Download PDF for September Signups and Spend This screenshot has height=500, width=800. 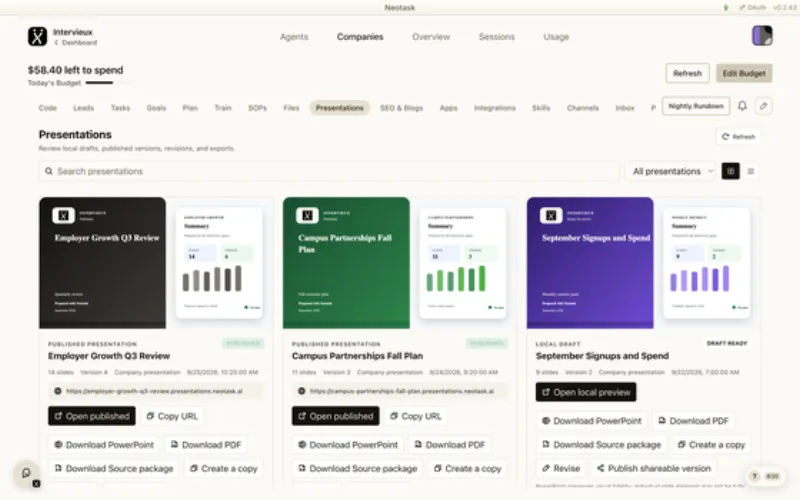[694, 420]
